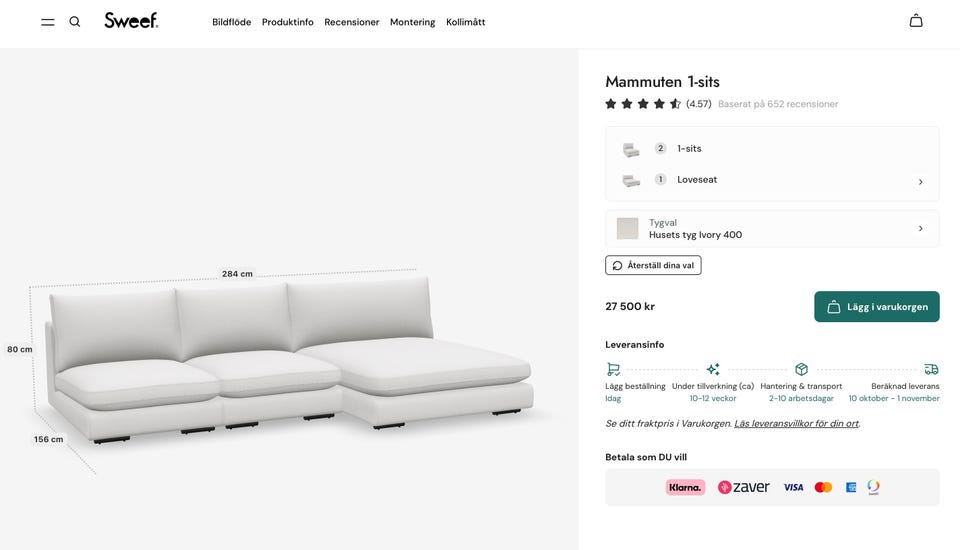Go to the Recensioner section
The height and width of the screenshot is (550, 960).
(x=352, y=22)
